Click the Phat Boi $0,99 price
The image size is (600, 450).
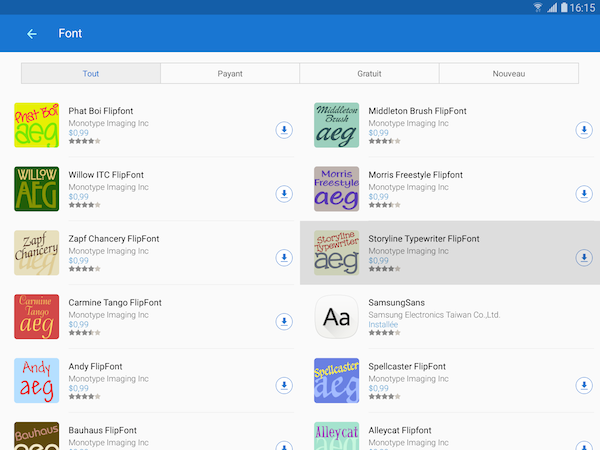(78, 133)
